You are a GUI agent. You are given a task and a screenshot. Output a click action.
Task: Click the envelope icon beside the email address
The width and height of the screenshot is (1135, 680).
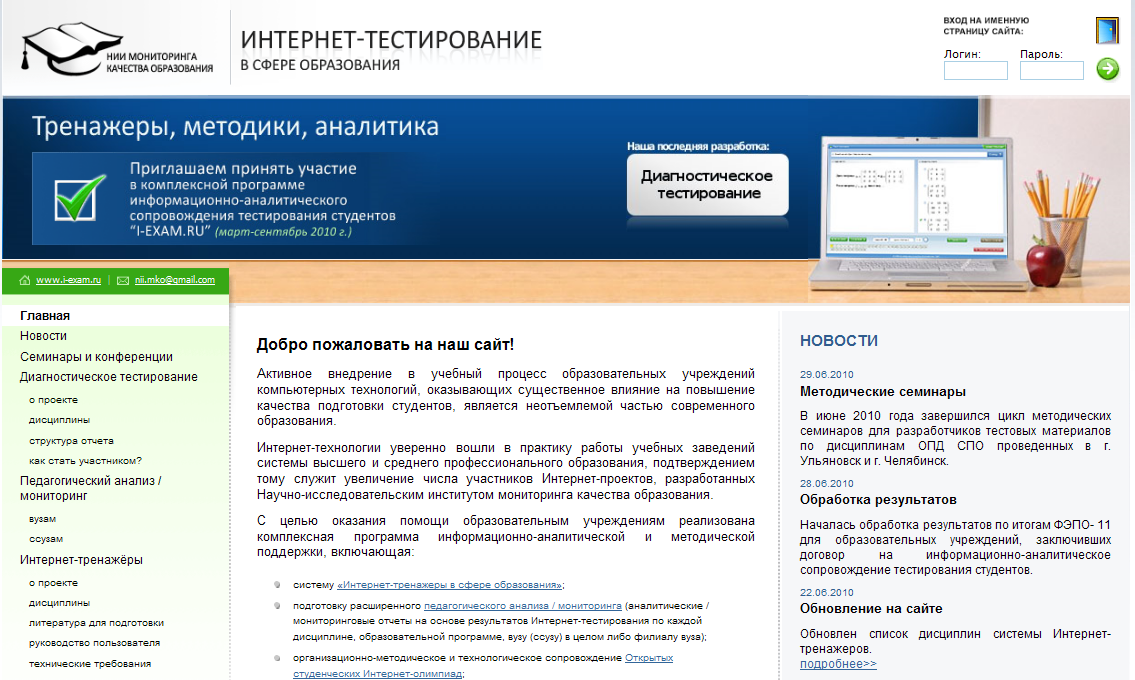point(123,281)
